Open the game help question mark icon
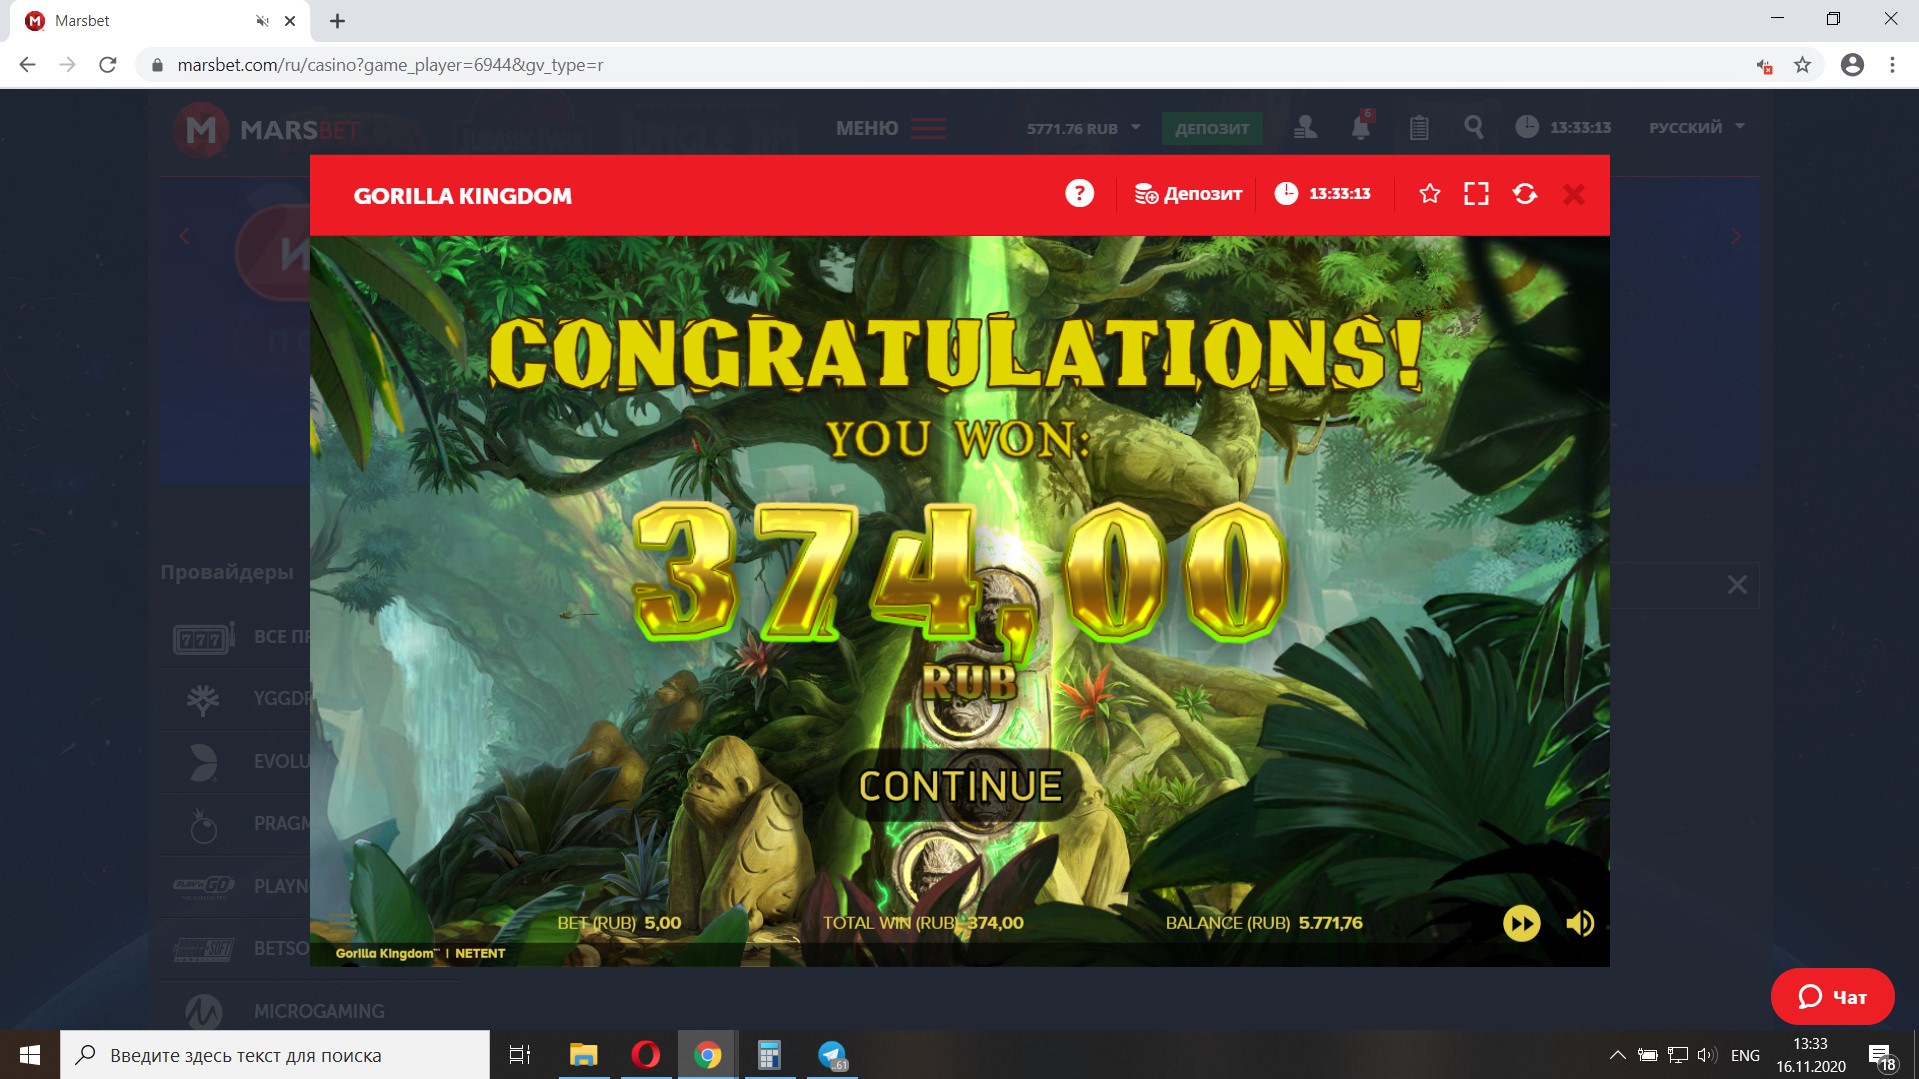The width and height of the screenshot is (1919, 1079). [1079, 194]
